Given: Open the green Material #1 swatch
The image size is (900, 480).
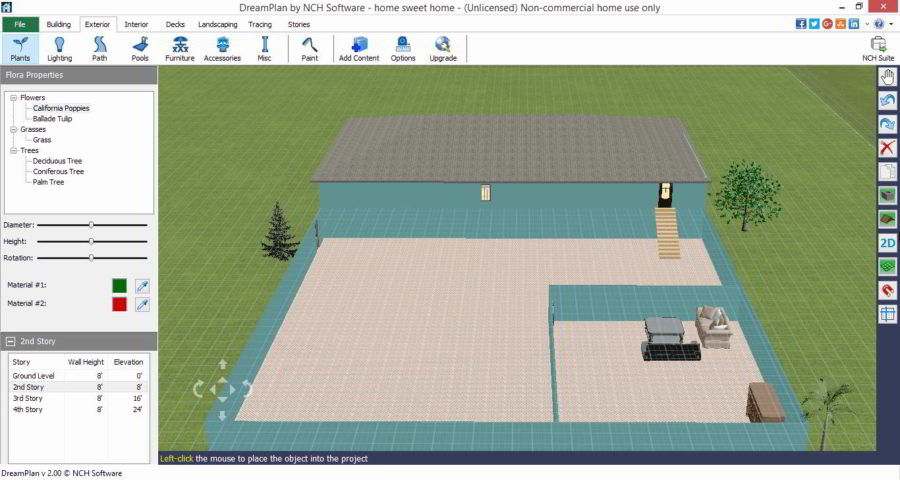Looking at the screenshot, I should click(x=119, y=285).
